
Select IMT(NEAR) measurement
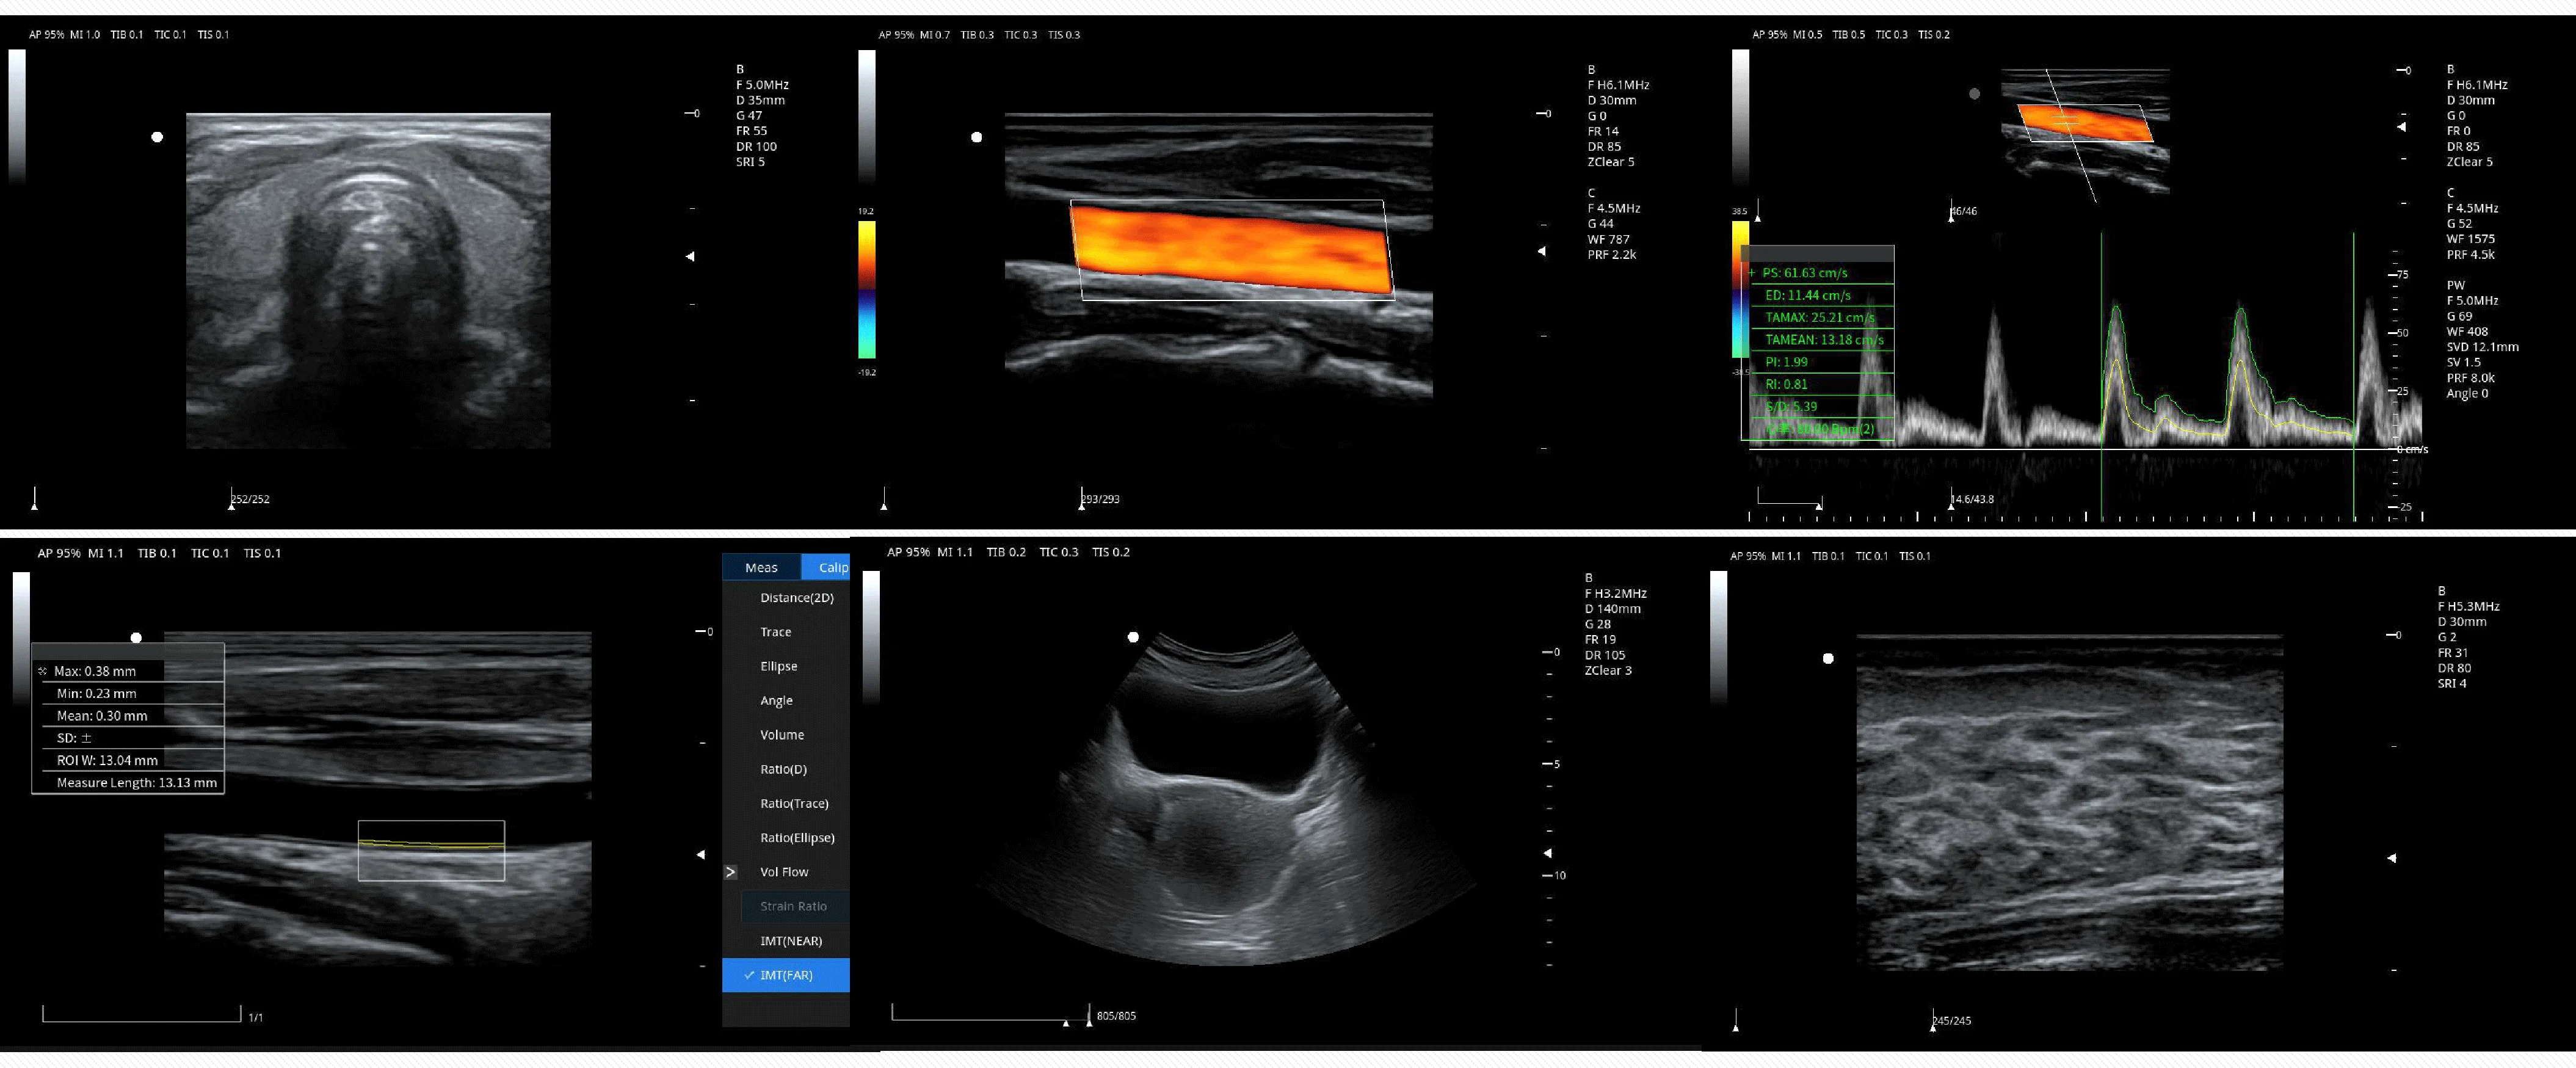[x=790, y=941]
